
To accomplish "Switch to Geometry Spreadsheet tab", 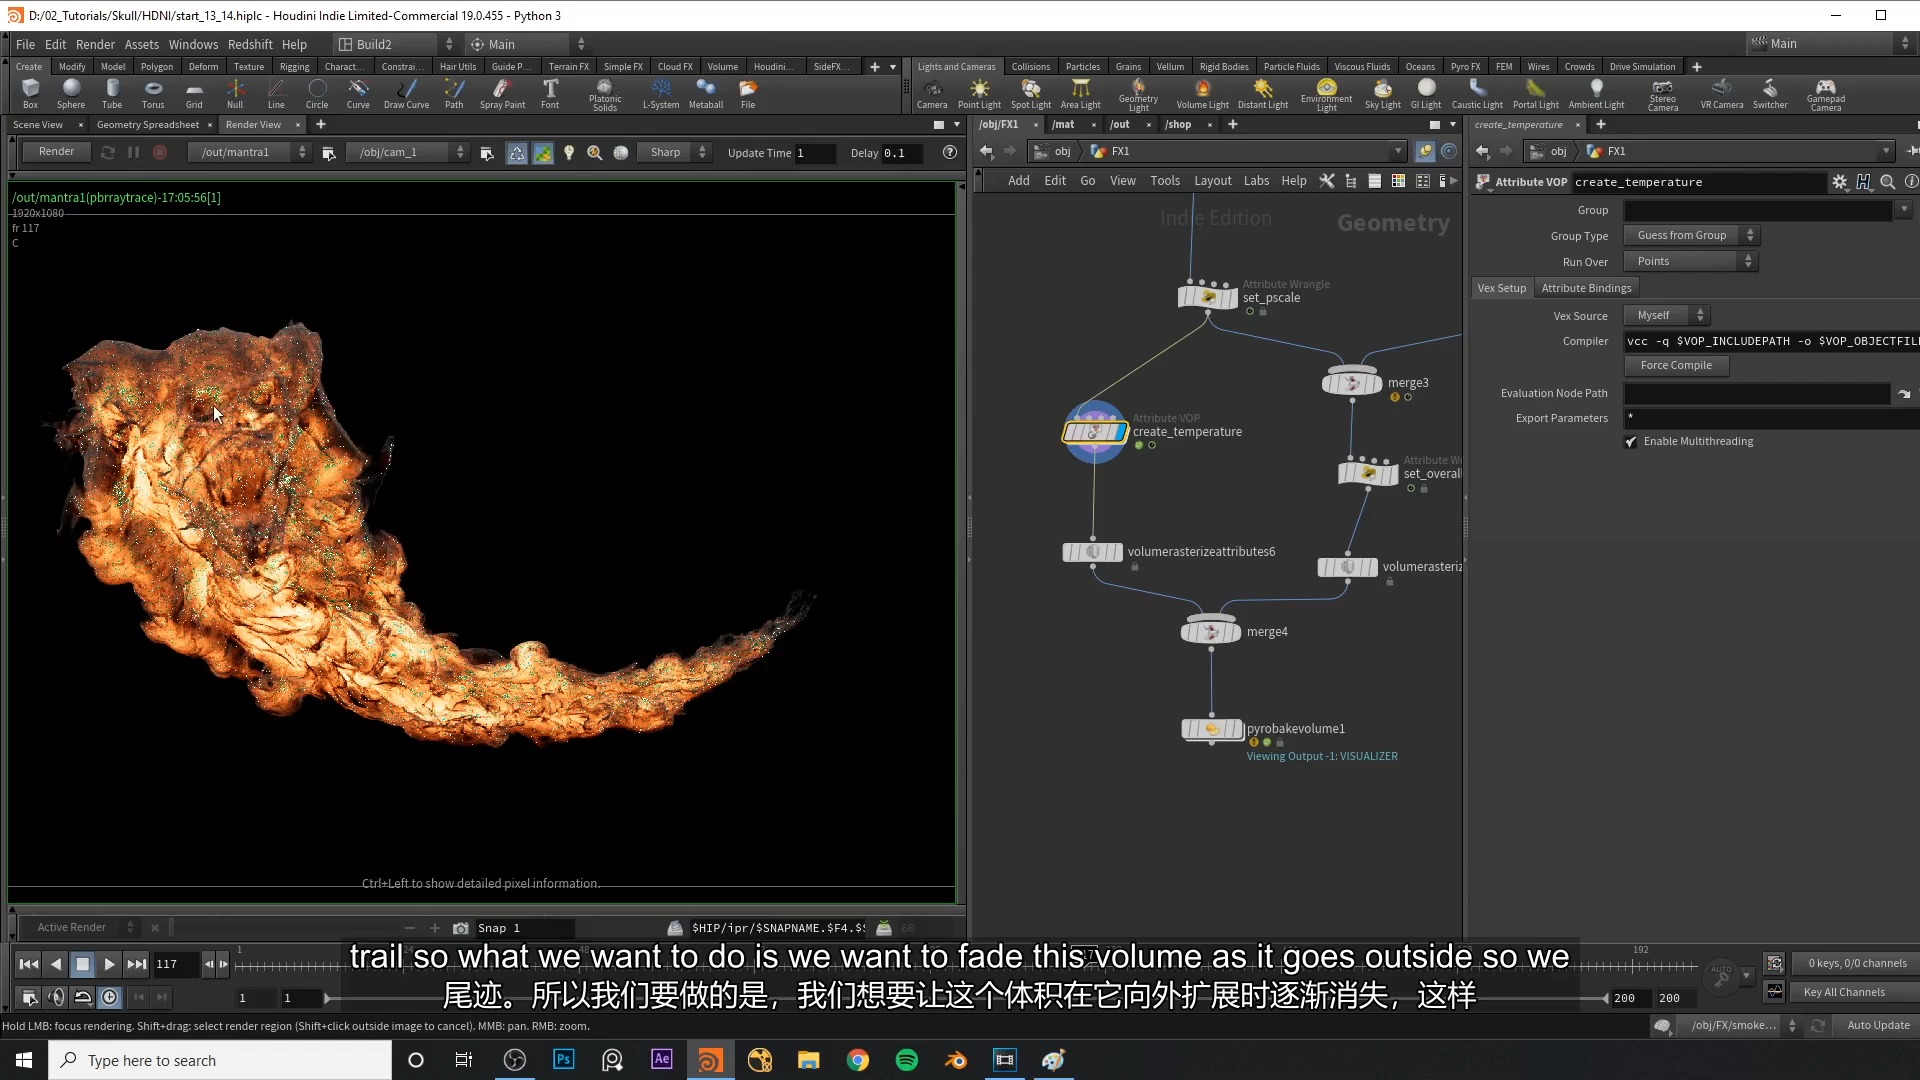I will 147,125.
